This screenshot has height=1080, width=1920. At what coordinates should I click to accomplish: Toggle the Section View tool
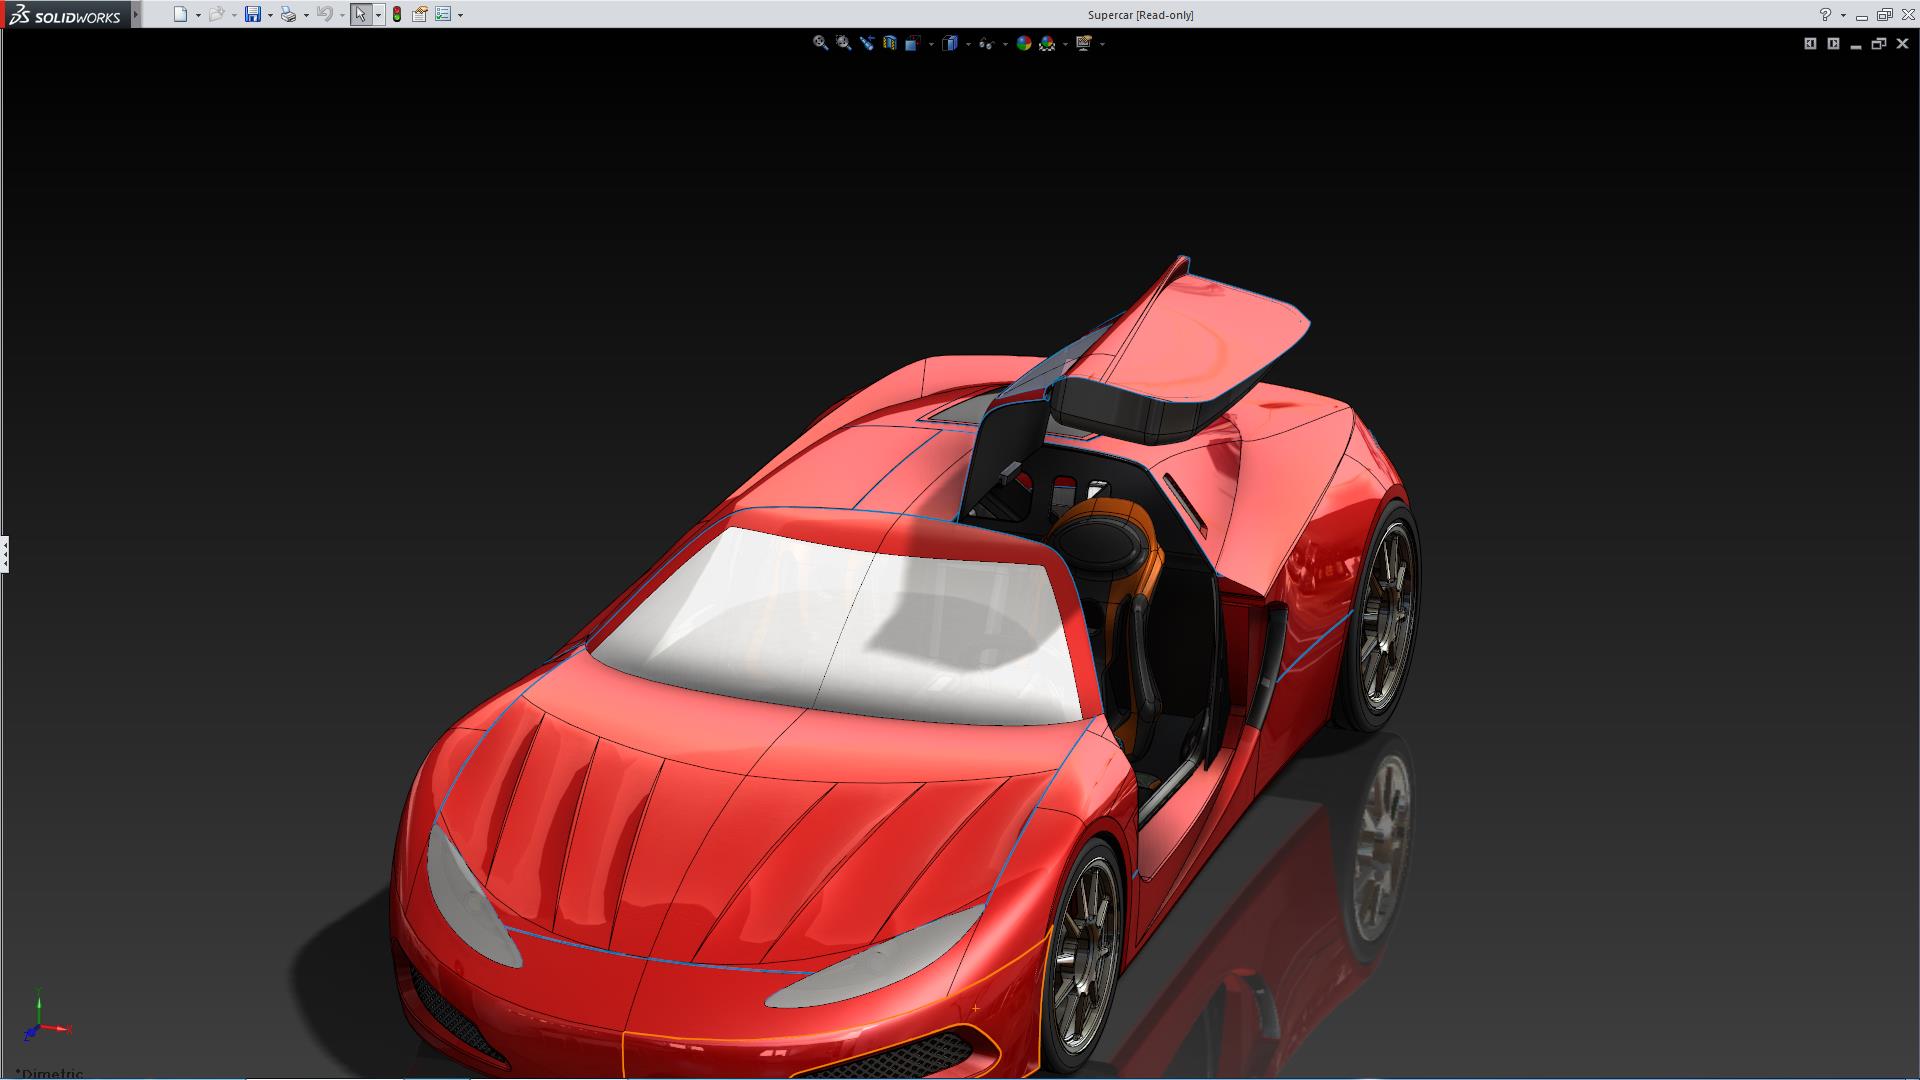coord(889,43)
